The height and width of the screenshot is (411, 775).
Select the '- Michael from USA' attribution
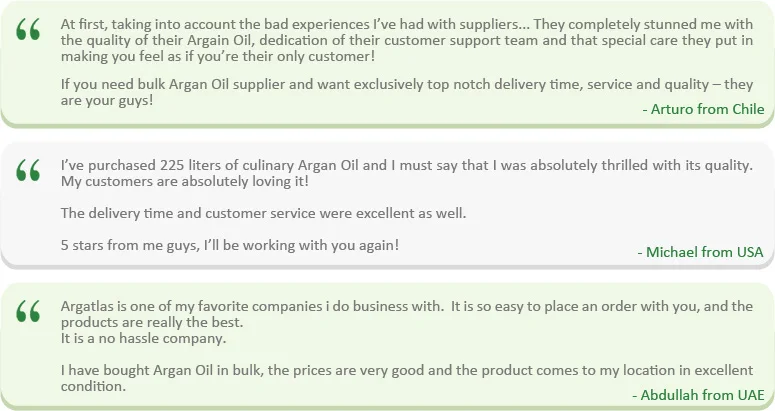700,252
